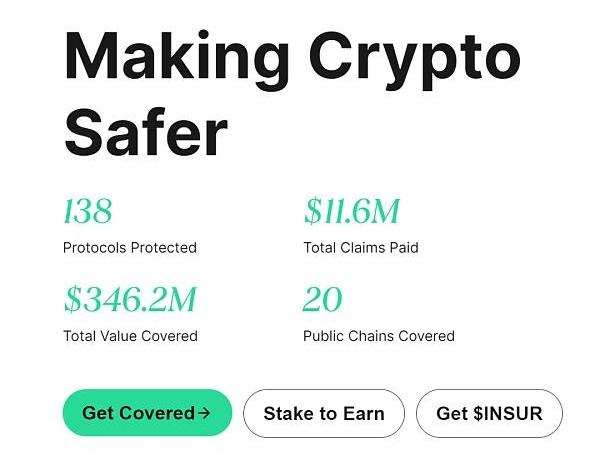
Task: Click the dollar sign before 346.2M
Action: [x=73, y=299]
